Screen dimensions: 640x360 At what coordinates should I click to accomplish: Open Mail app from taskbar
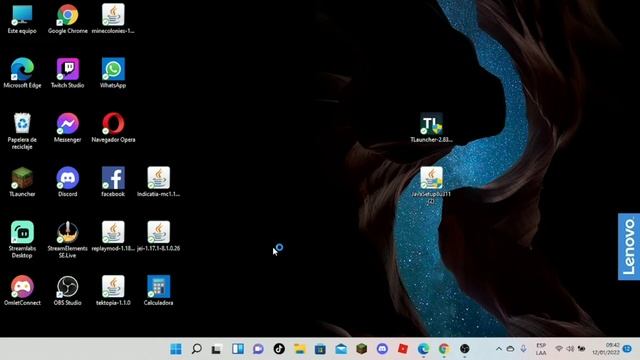tap(341, 349)
